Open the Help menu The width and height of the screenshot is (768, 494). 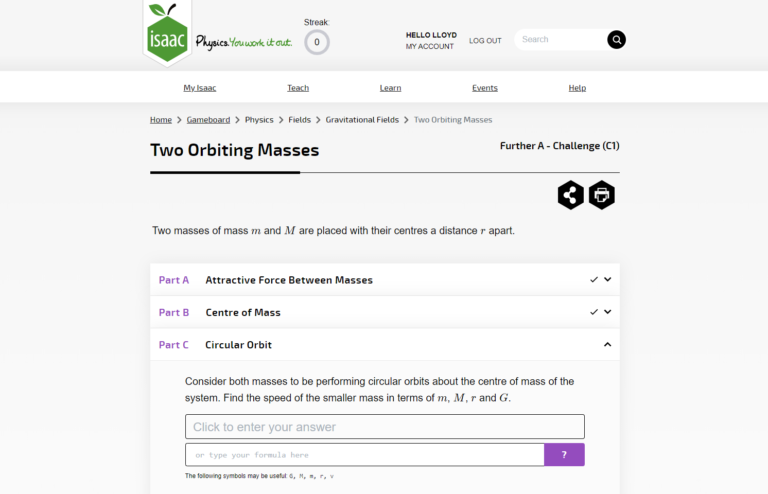577,88
